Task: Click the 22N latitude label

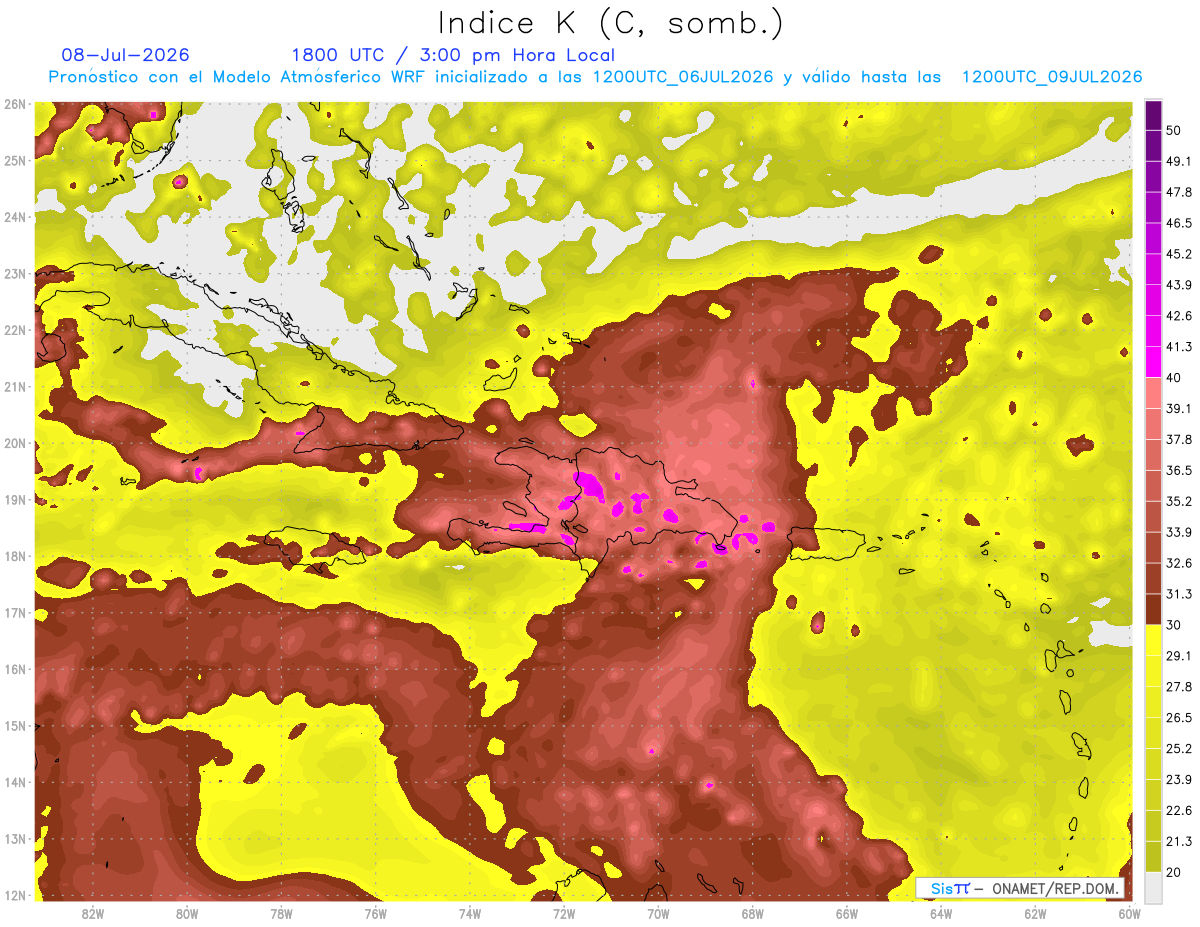Action: click(15, 330)
